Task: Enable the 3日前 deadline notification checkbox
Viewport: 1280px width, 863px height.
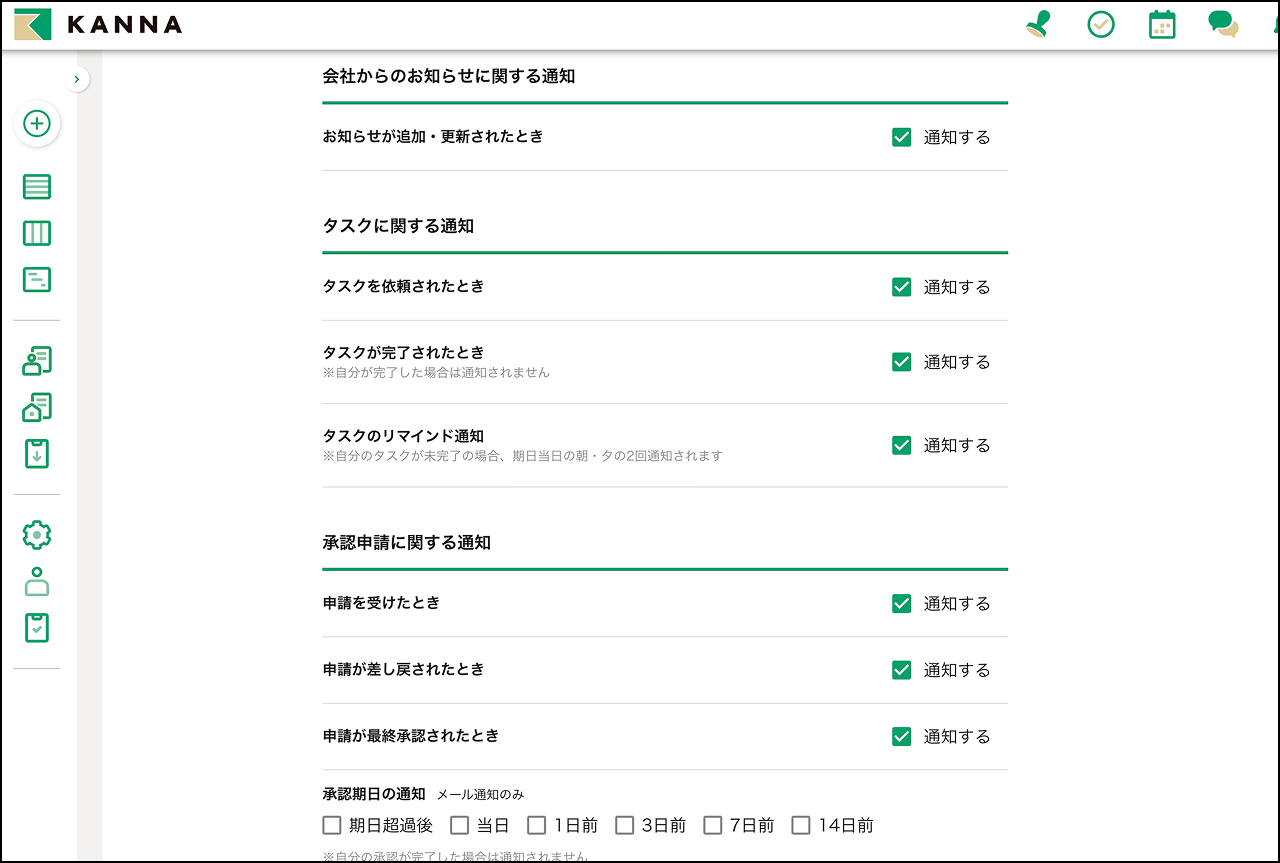Action: click(625, 825)
